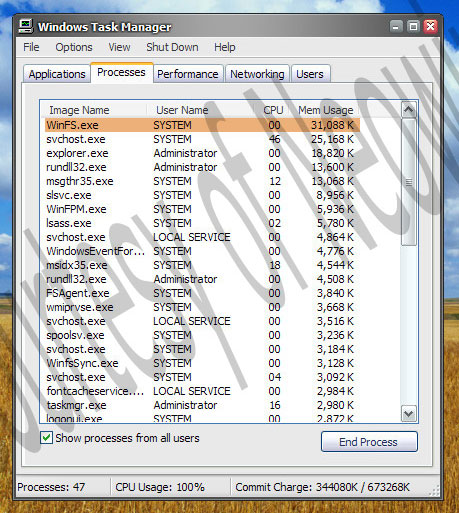Select rundll32.exe using 4,508 K

pyautogui.click(x=202, y=279)
